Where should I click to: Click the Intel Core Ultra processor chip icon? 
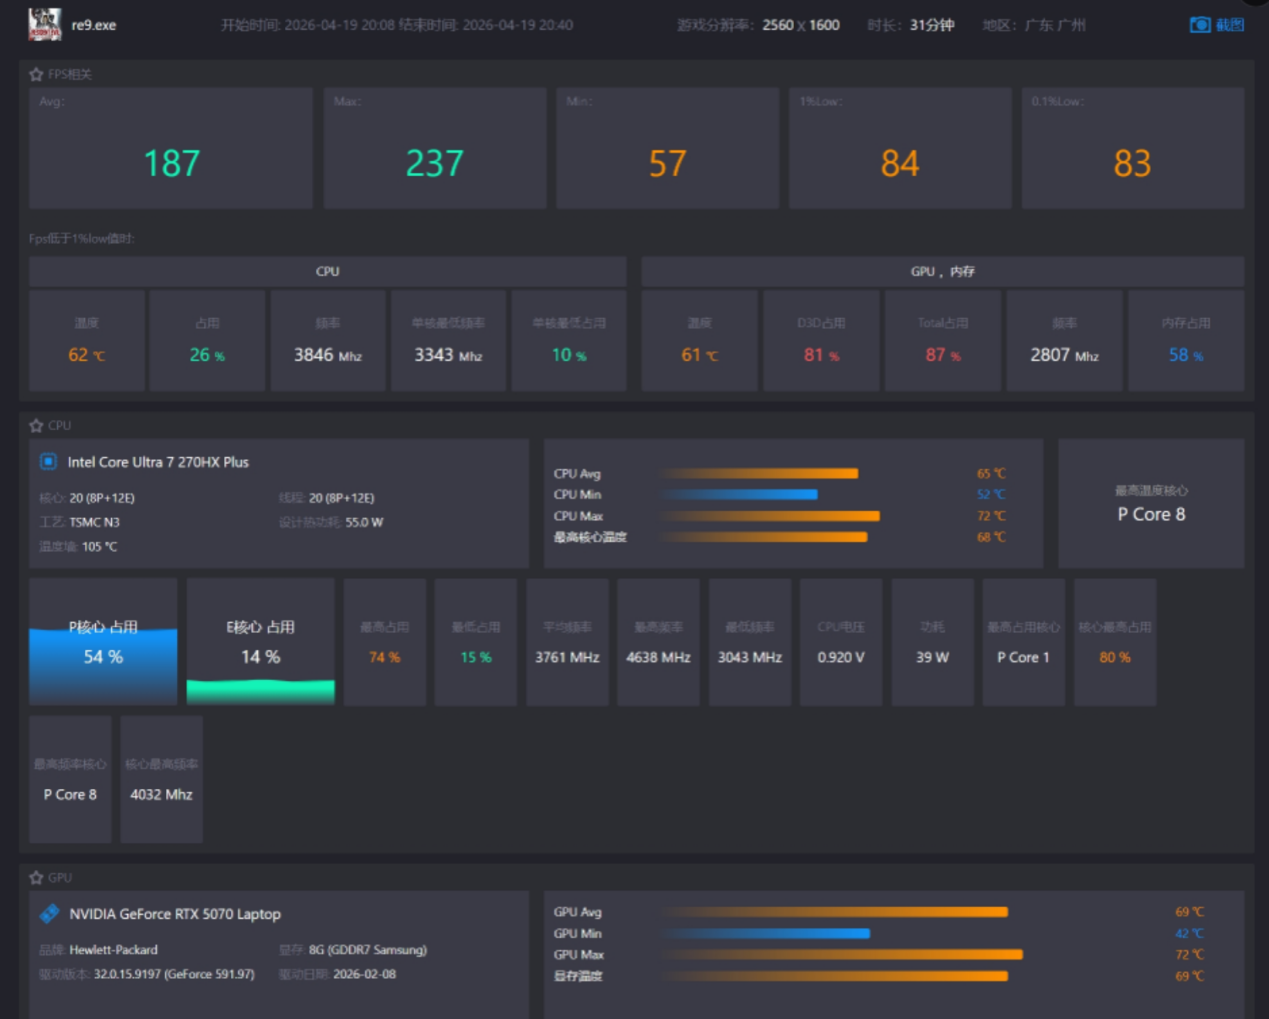pyautogui.click(x=48, y=462)
